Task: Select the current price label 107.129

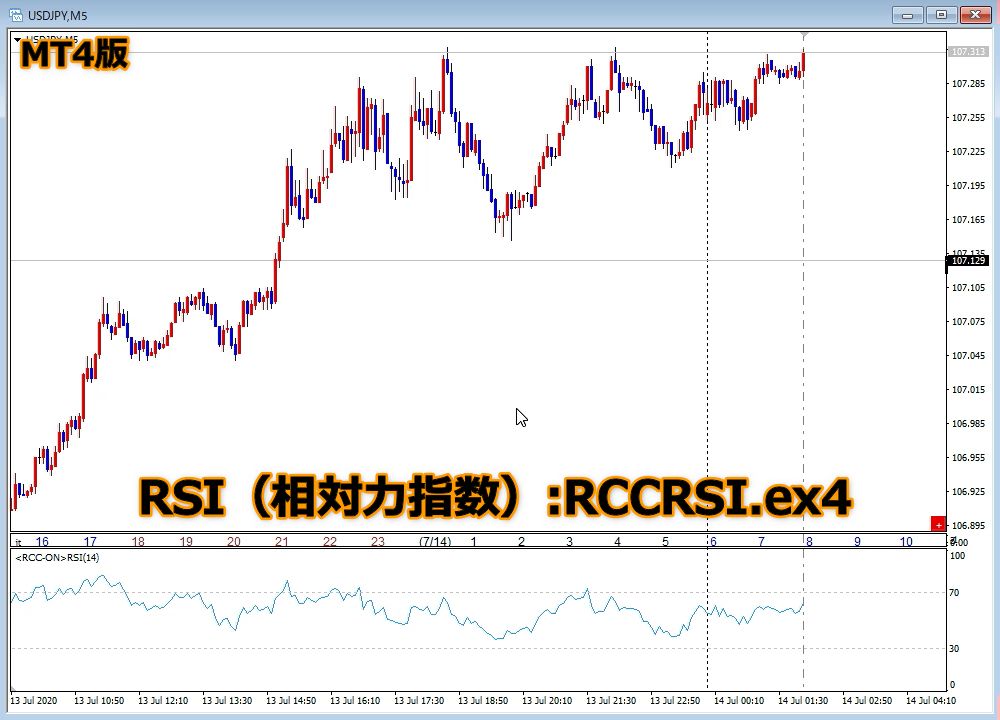Action: click(x=966, y=260)
